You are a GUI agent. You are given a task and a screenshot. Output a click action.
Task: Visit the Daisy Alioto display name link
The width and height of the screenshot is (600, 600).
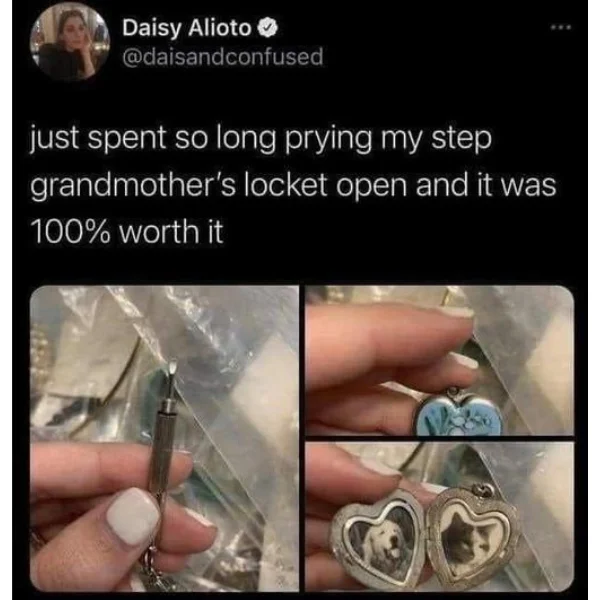click(186, 28)
